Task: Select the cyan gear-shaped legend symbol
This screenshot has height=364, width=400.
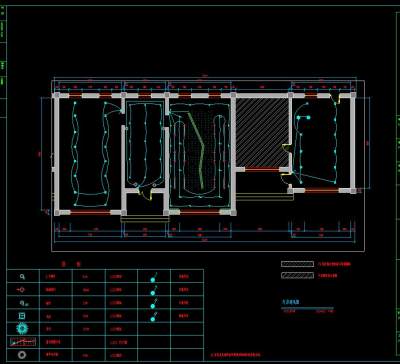Action: pos(22,329)
